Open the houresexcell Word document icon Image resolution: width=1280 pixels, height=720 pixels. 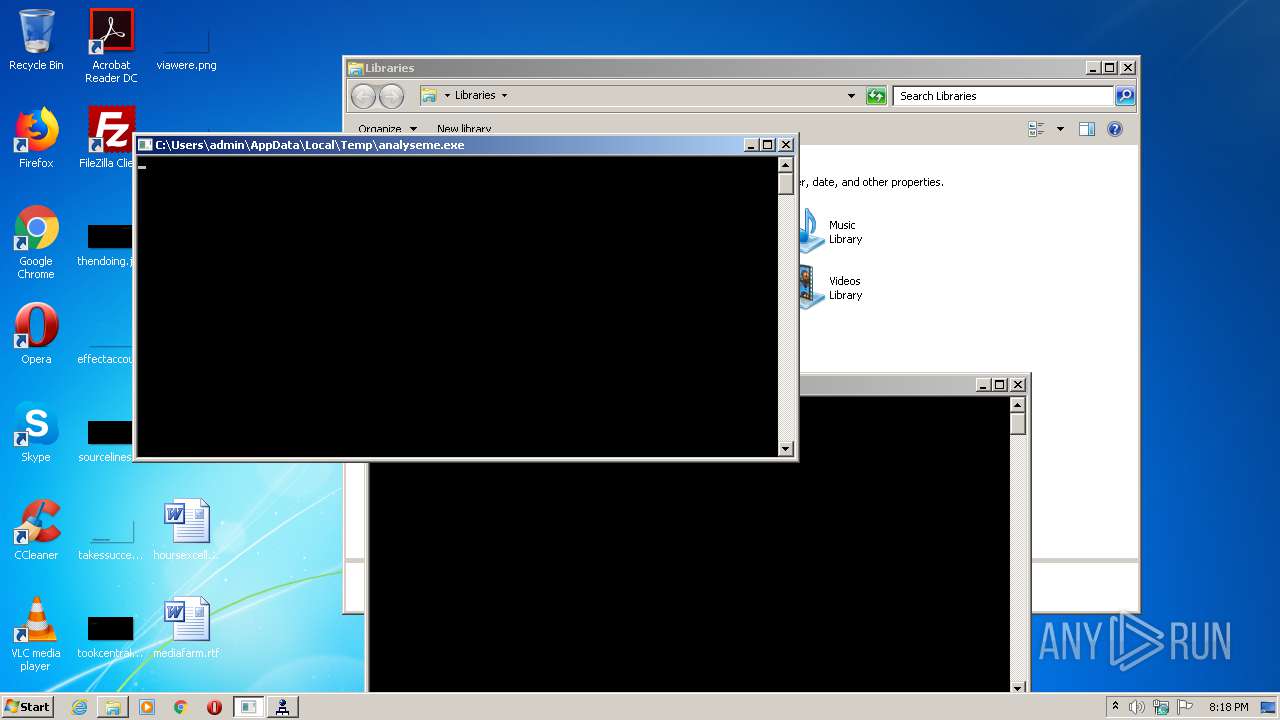(x=186, y=530)
